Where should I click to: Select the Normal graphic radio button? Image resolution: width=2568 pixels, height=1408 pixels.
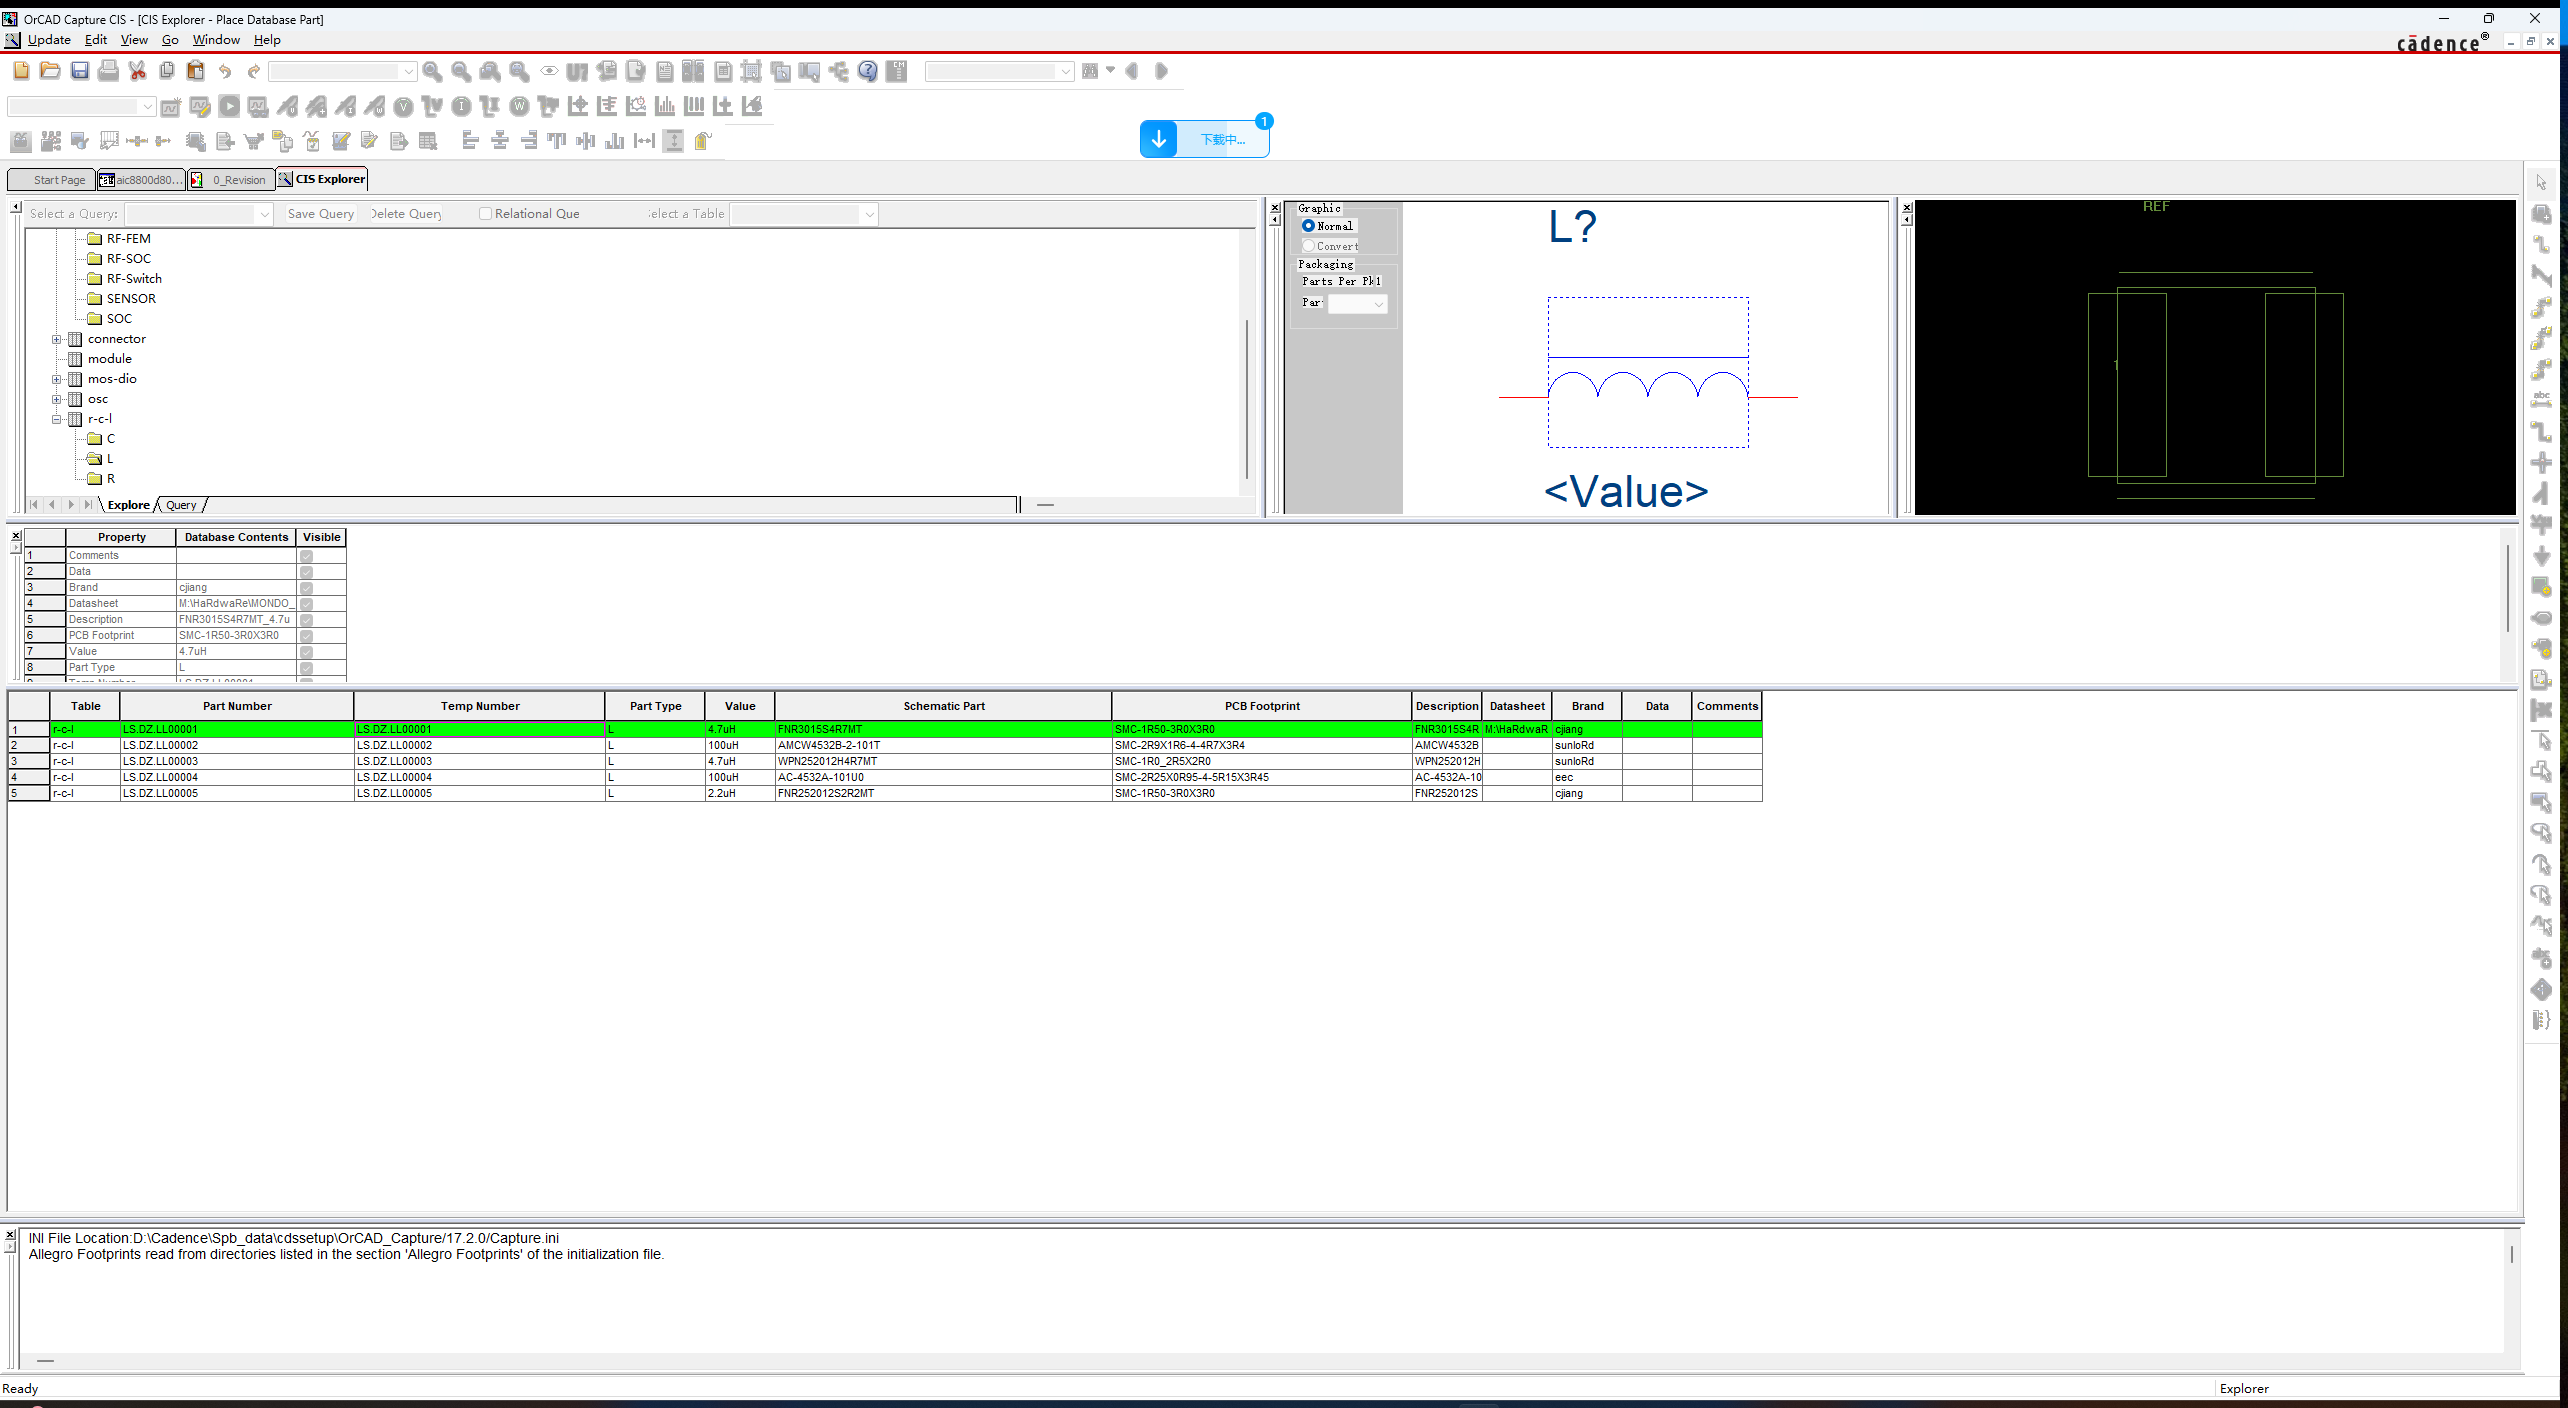pyautogui.click(x=1309, y=226)
